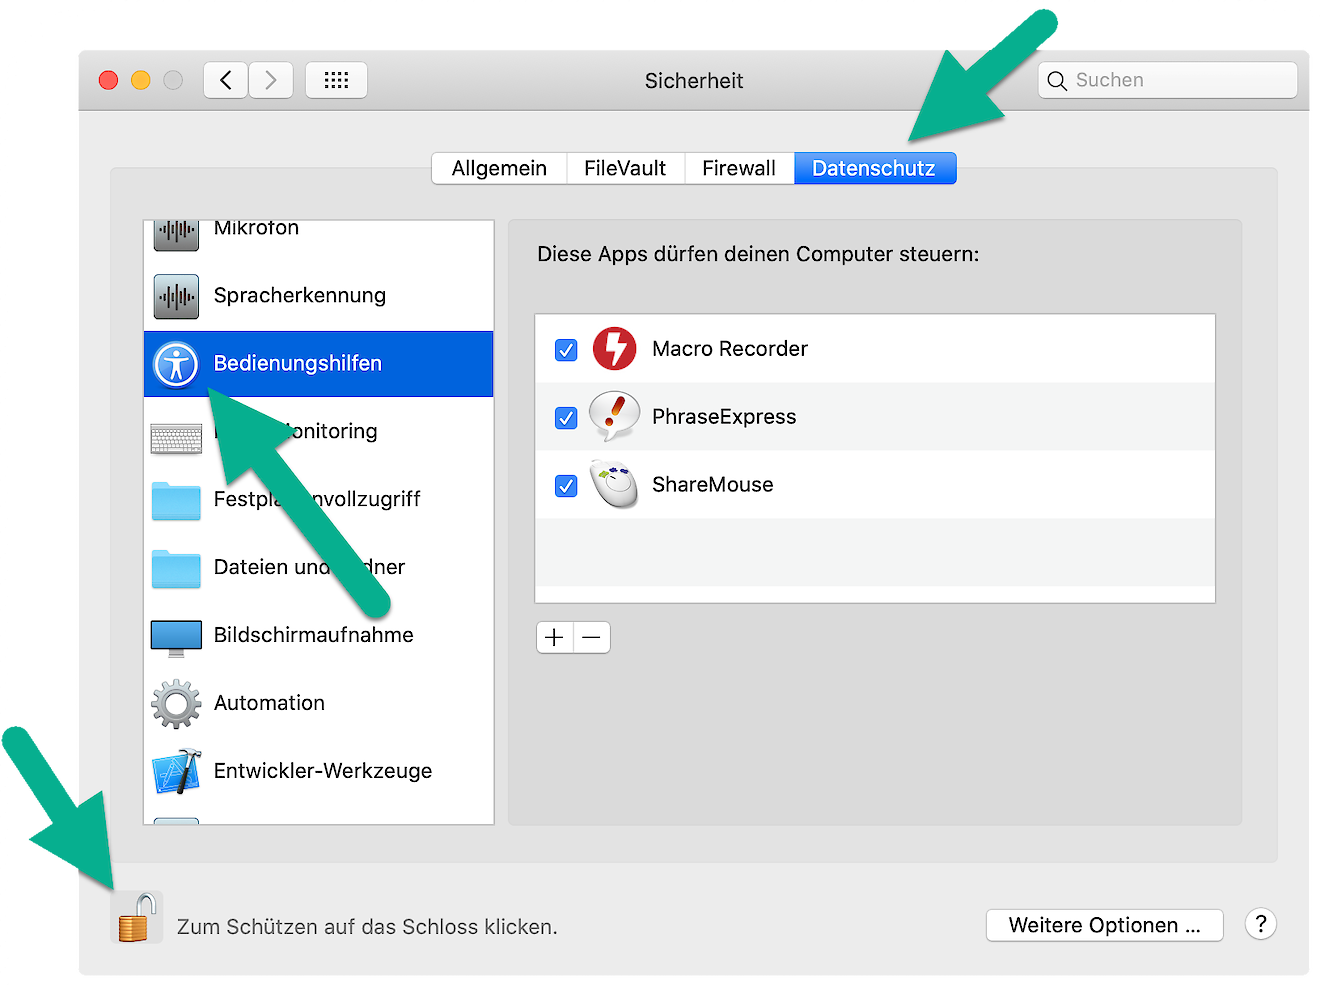Select the PhraseExpress speech bubble icon
1320x985 pixels.
coord(614,417)
